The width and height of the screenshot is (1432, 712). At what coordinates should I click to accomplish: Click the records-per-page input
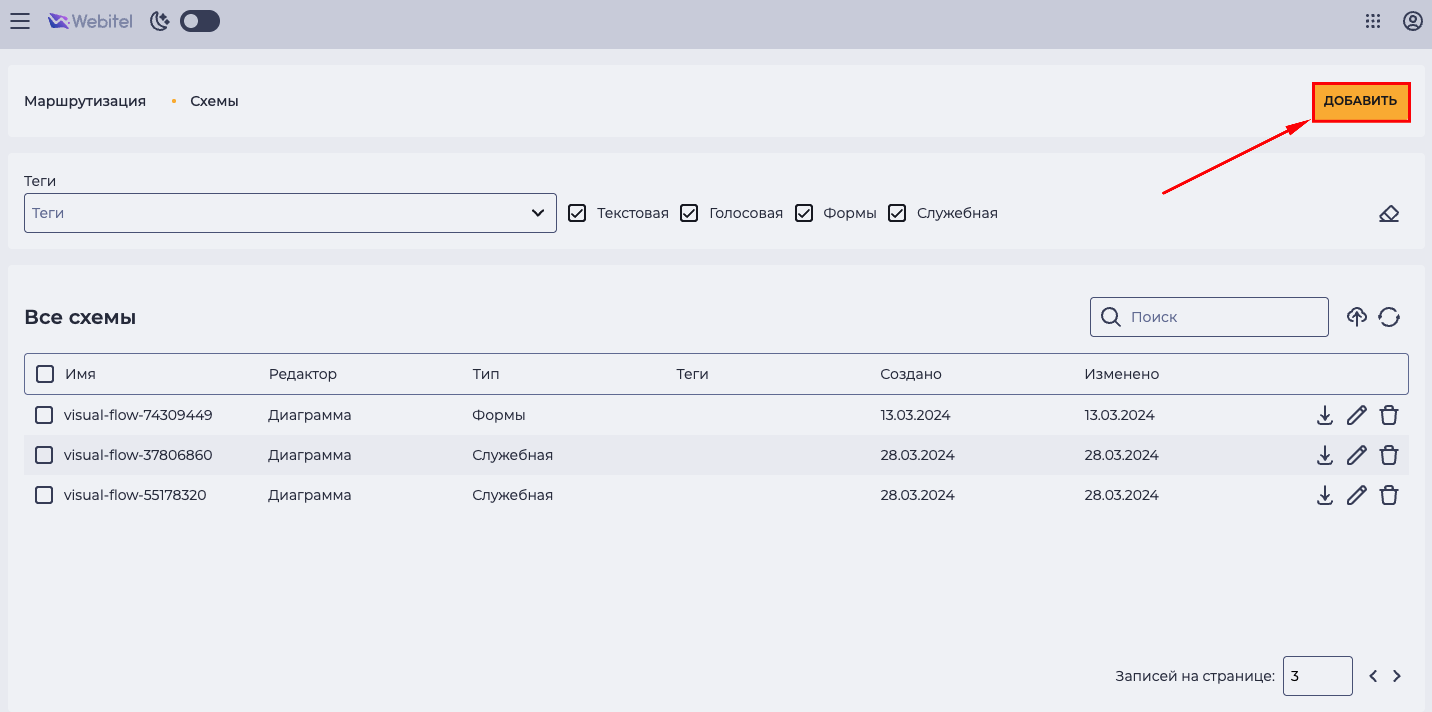click(1317, 676)
